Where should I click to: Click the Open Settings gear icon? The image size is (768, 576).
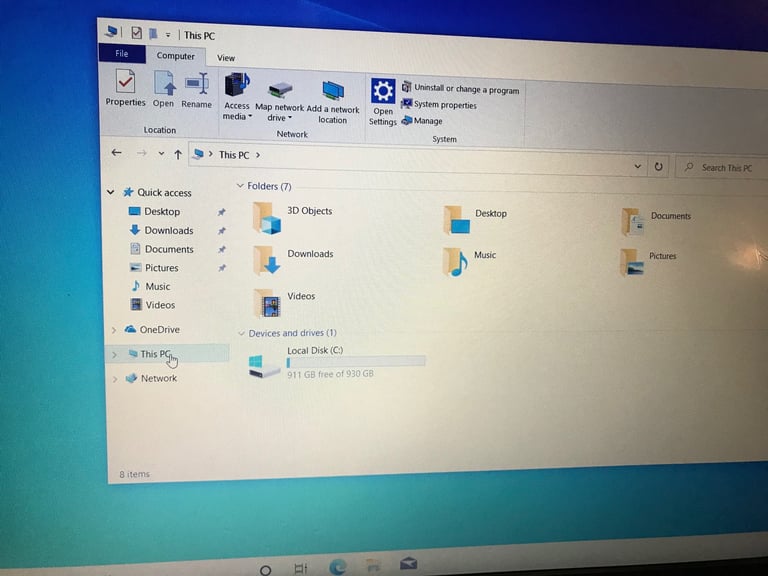pos(383,91)
